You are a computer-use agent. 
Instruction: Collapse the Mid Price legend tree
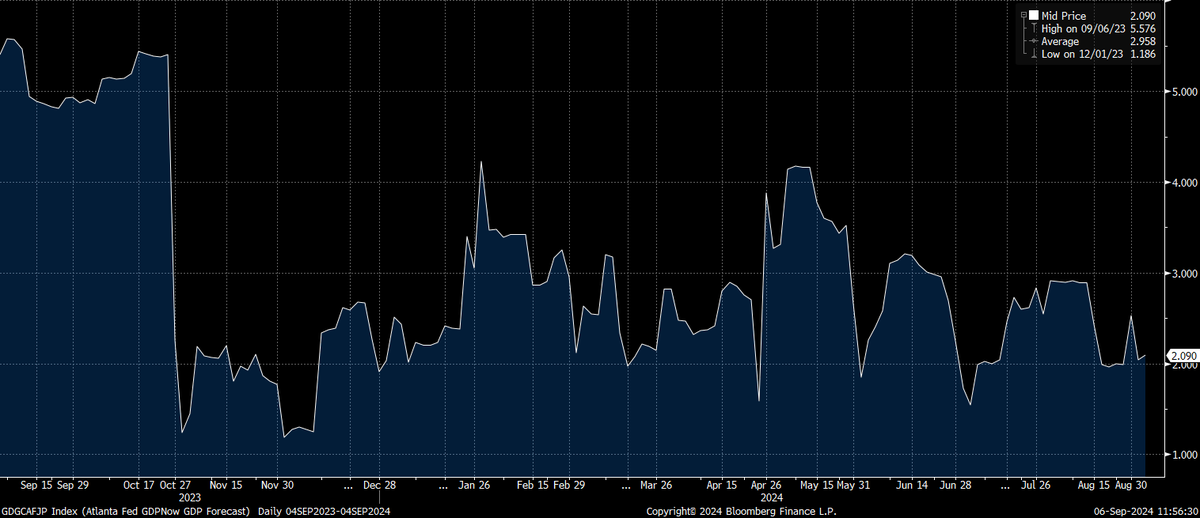[x=1023, y=15]
